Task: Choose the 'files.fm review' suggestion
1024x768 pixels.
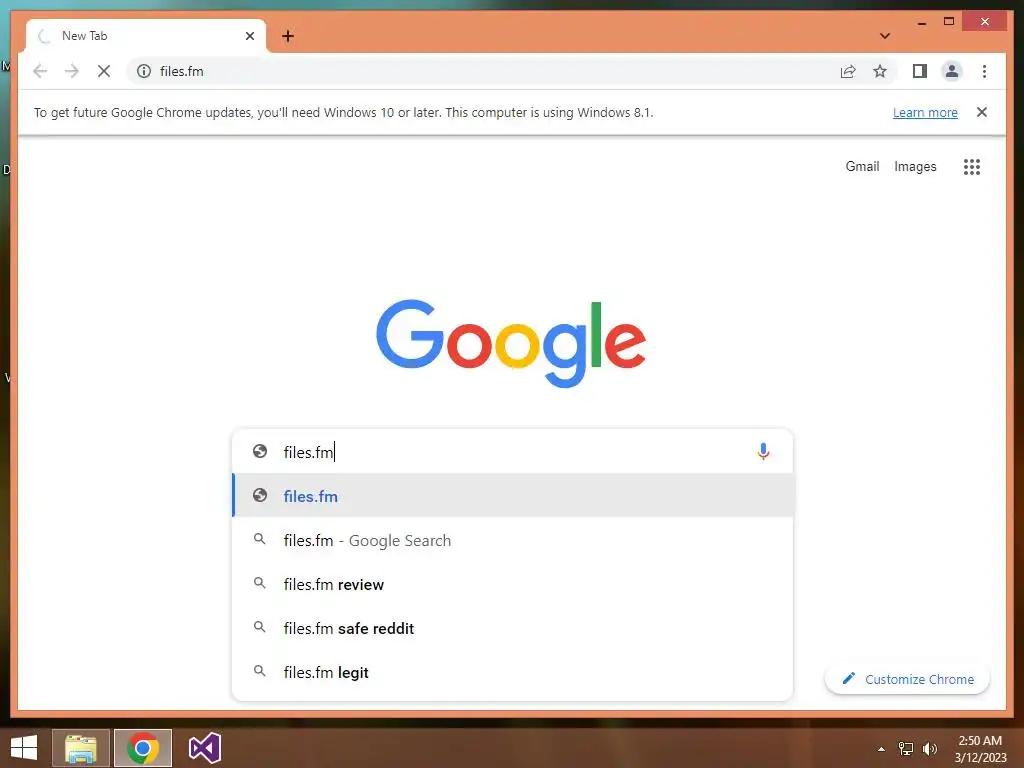Action: pos(513,584)
